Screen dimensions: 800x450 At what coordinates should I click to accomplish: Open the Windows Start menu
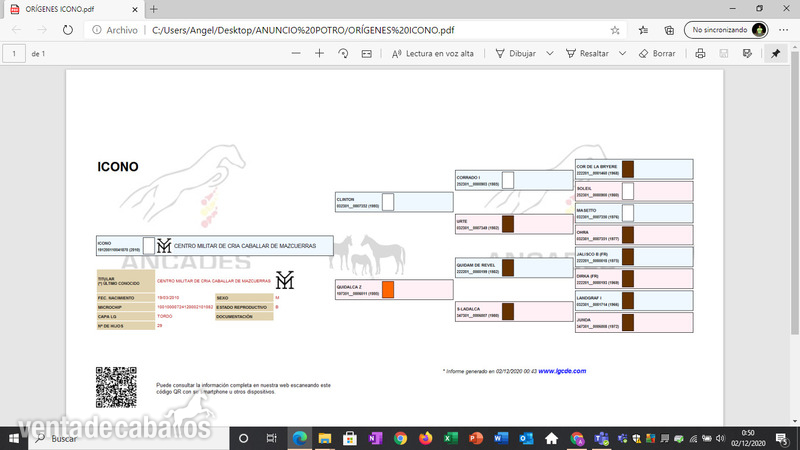click(14, 438)
